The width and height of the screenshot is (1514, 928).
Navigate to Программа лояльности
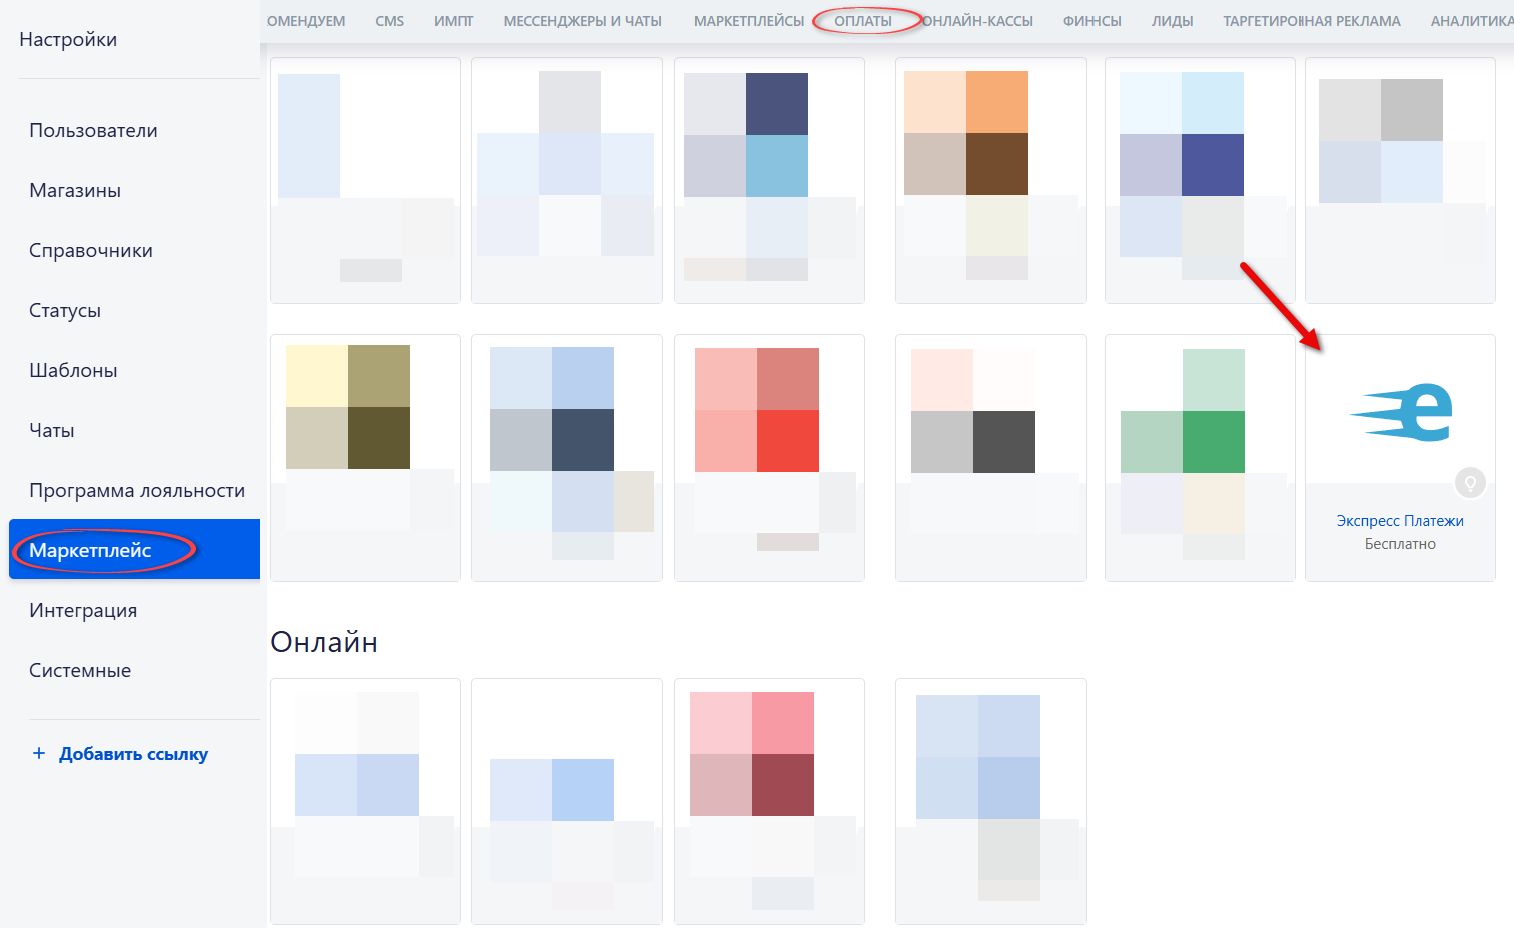137,491
